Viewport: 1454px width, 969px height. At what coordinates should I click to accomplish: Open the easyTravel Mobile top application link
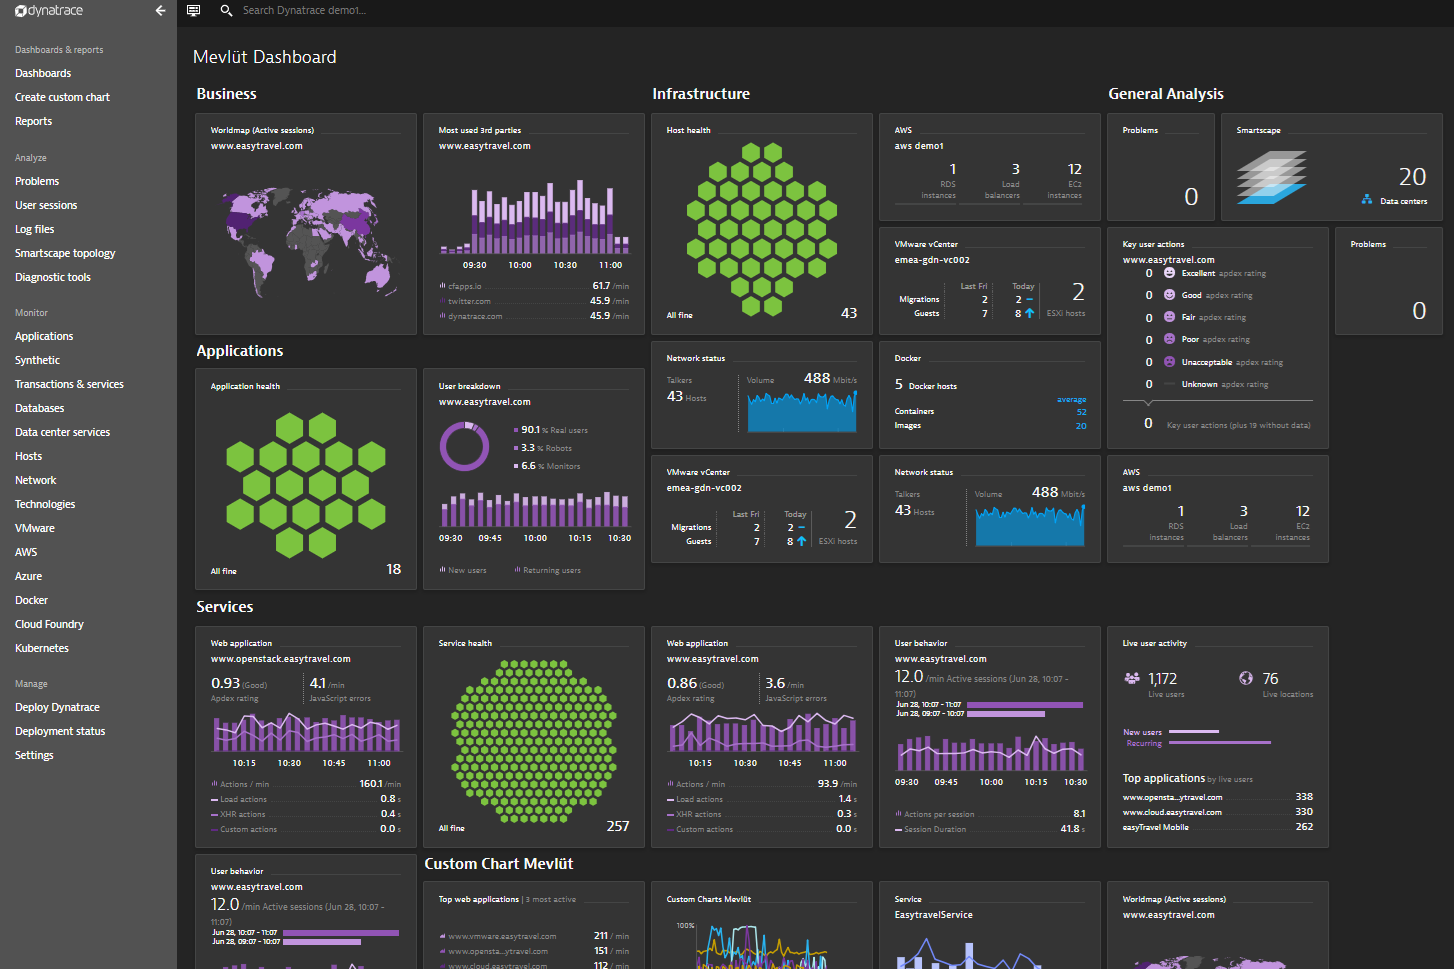(x=1155, y=827)
